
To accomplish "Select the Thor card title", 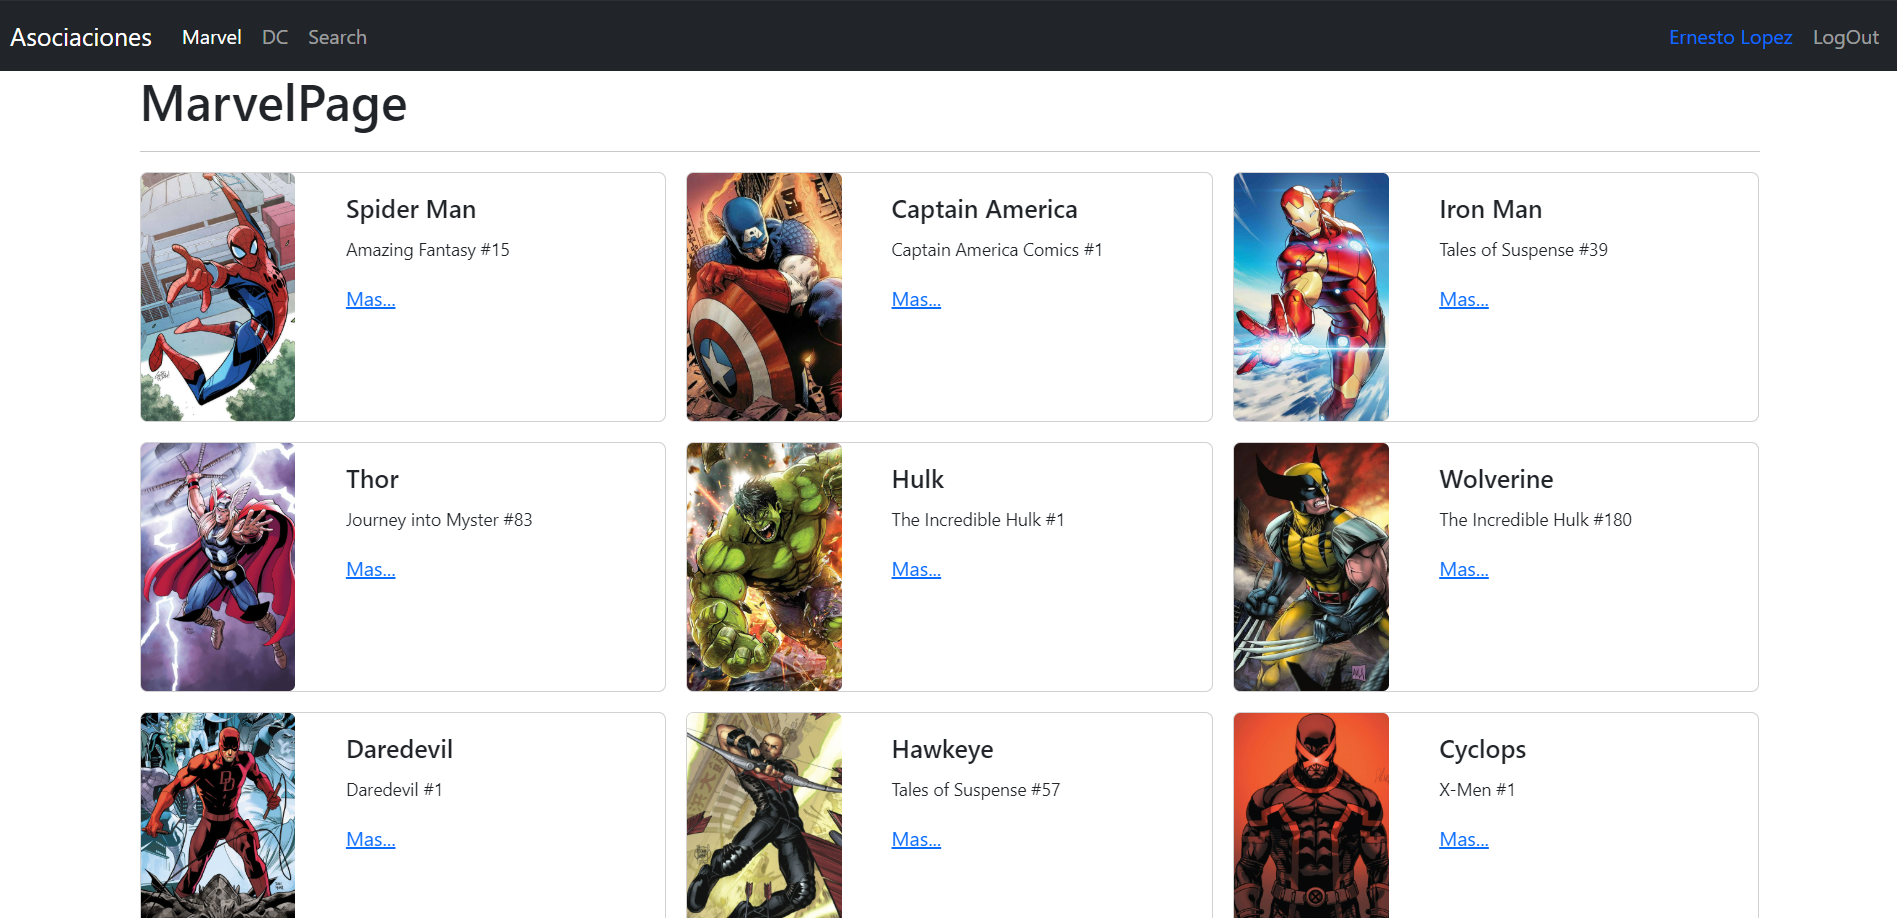I will click(372, 479).
